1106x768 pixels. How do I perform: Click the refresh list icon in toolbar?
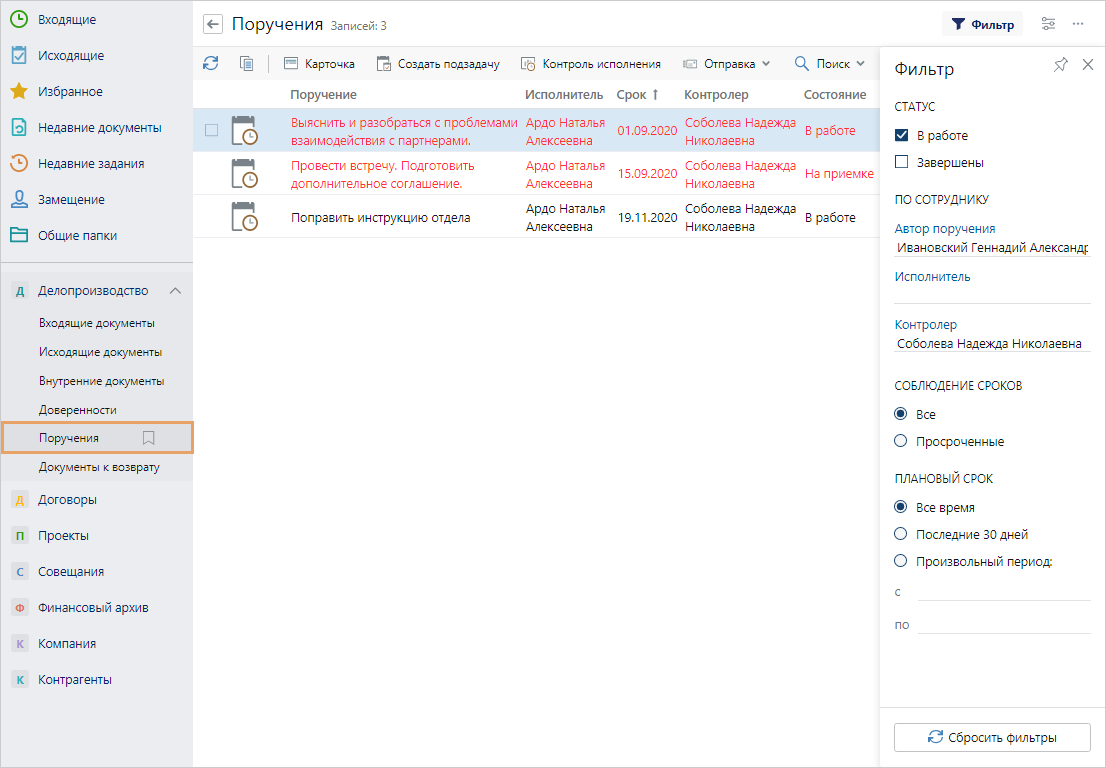coord(210,63)
